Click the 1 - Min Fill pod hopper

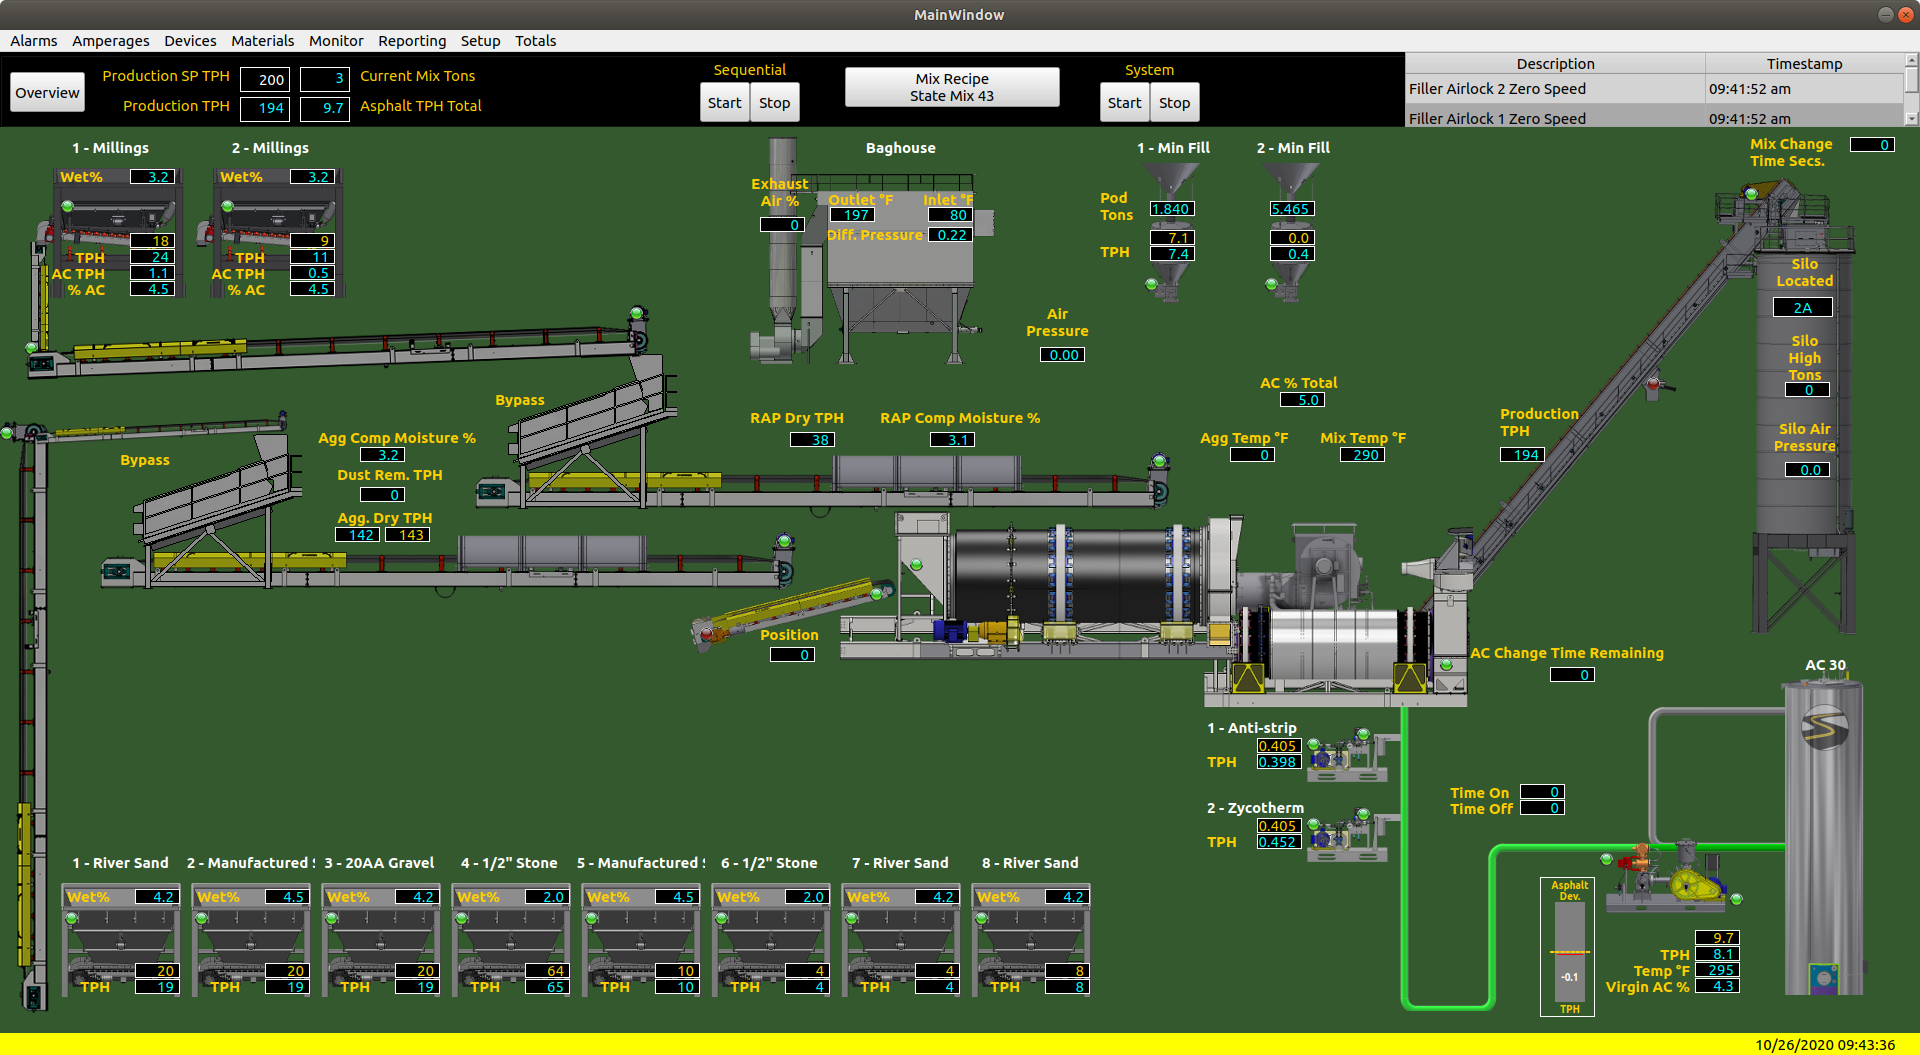(x=1171, y=230)
